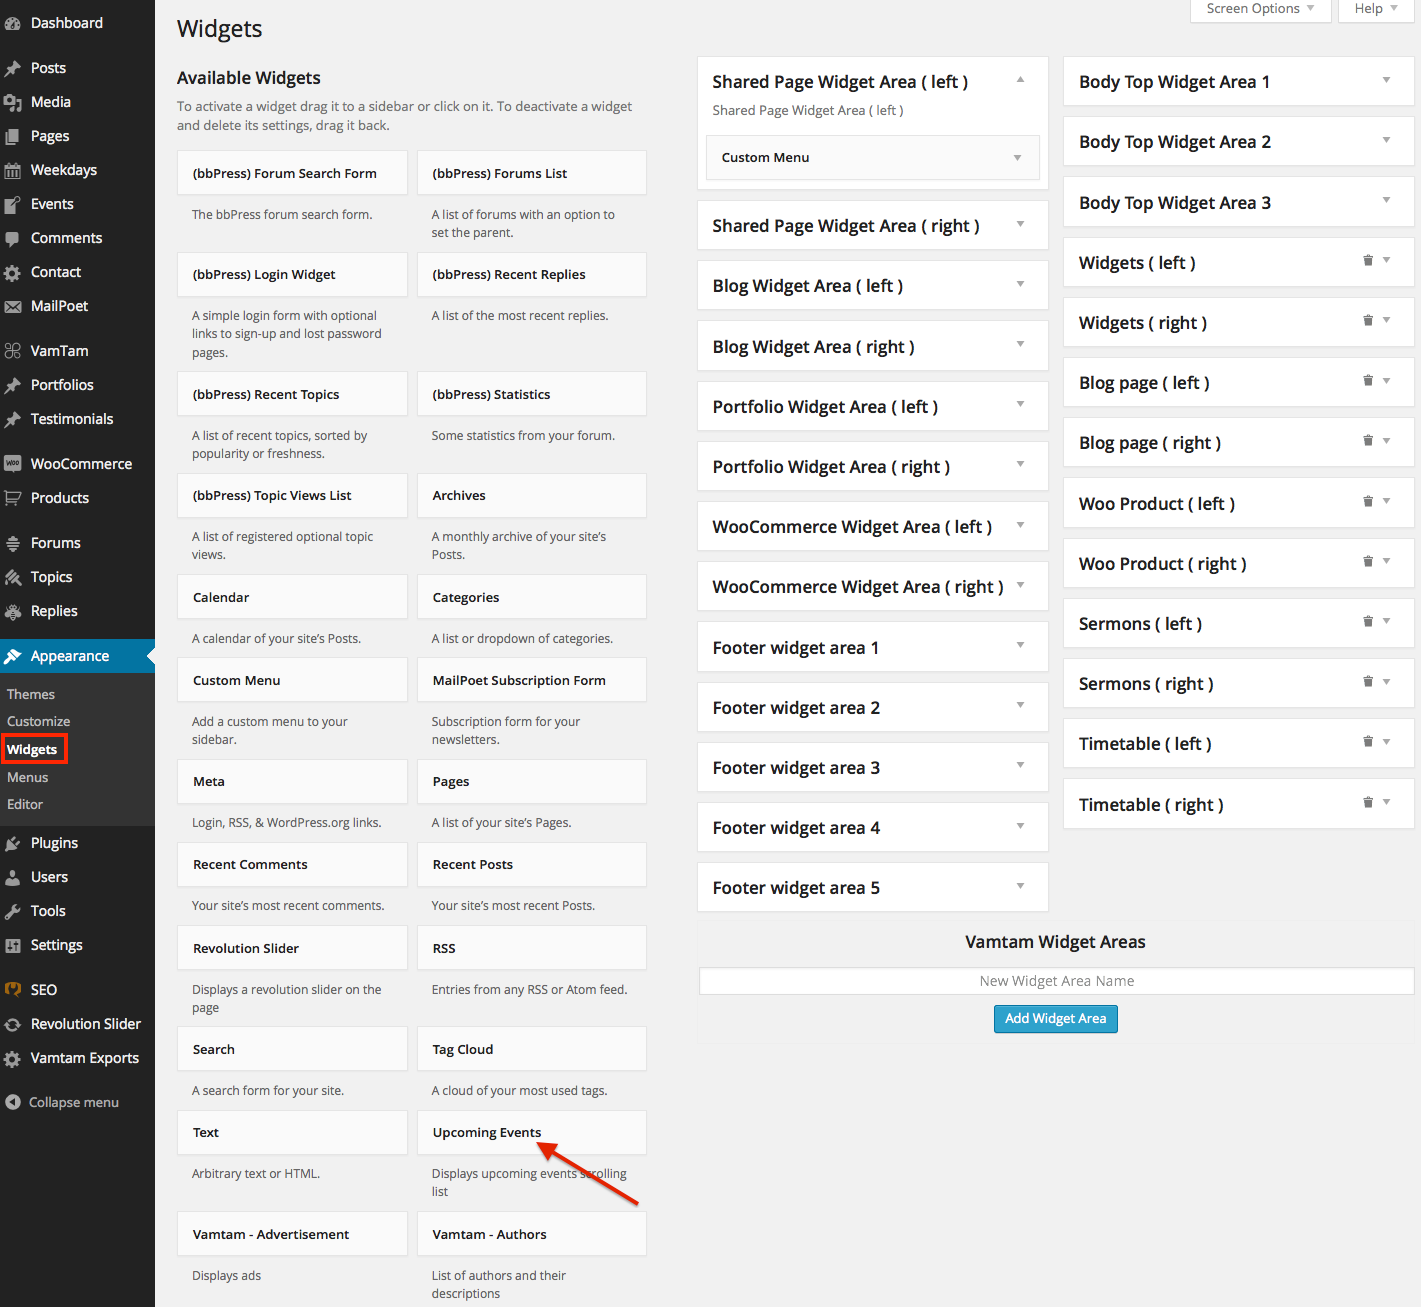
Task: Select the Archives widget
Action: pyautogui.click(x=532, y=496)
